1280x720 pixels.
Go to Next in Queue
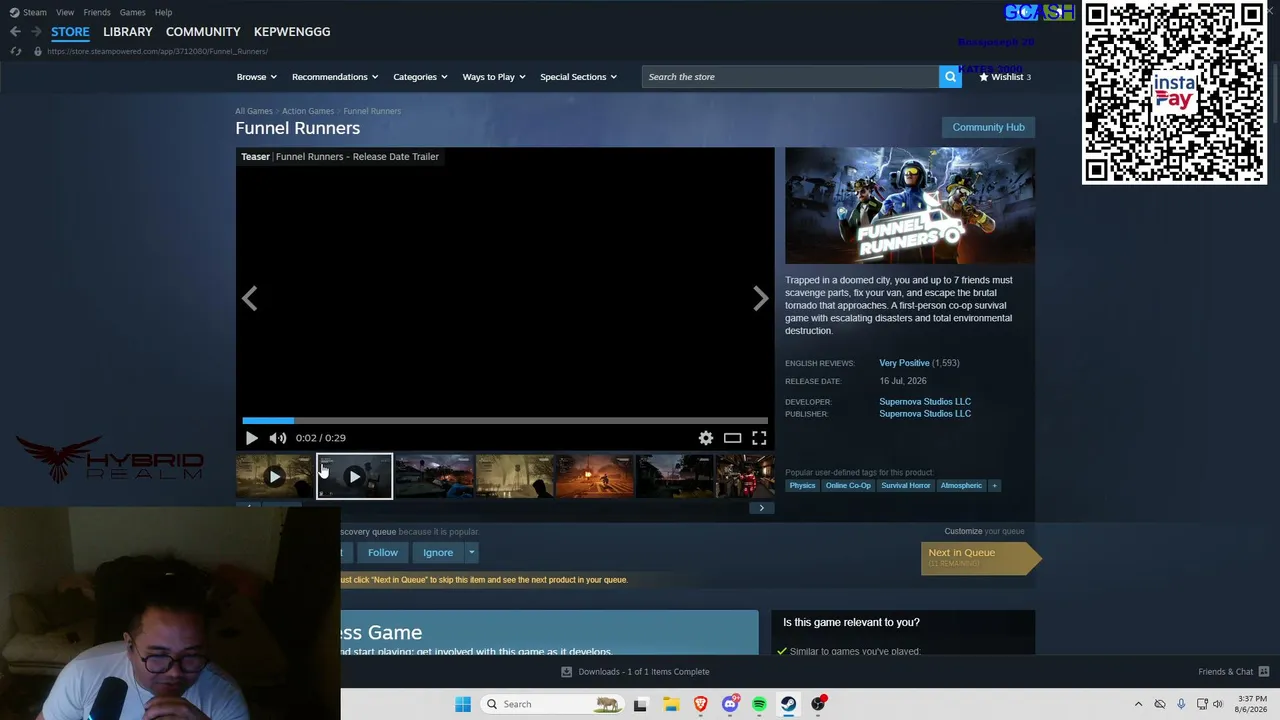click(980, 558)
